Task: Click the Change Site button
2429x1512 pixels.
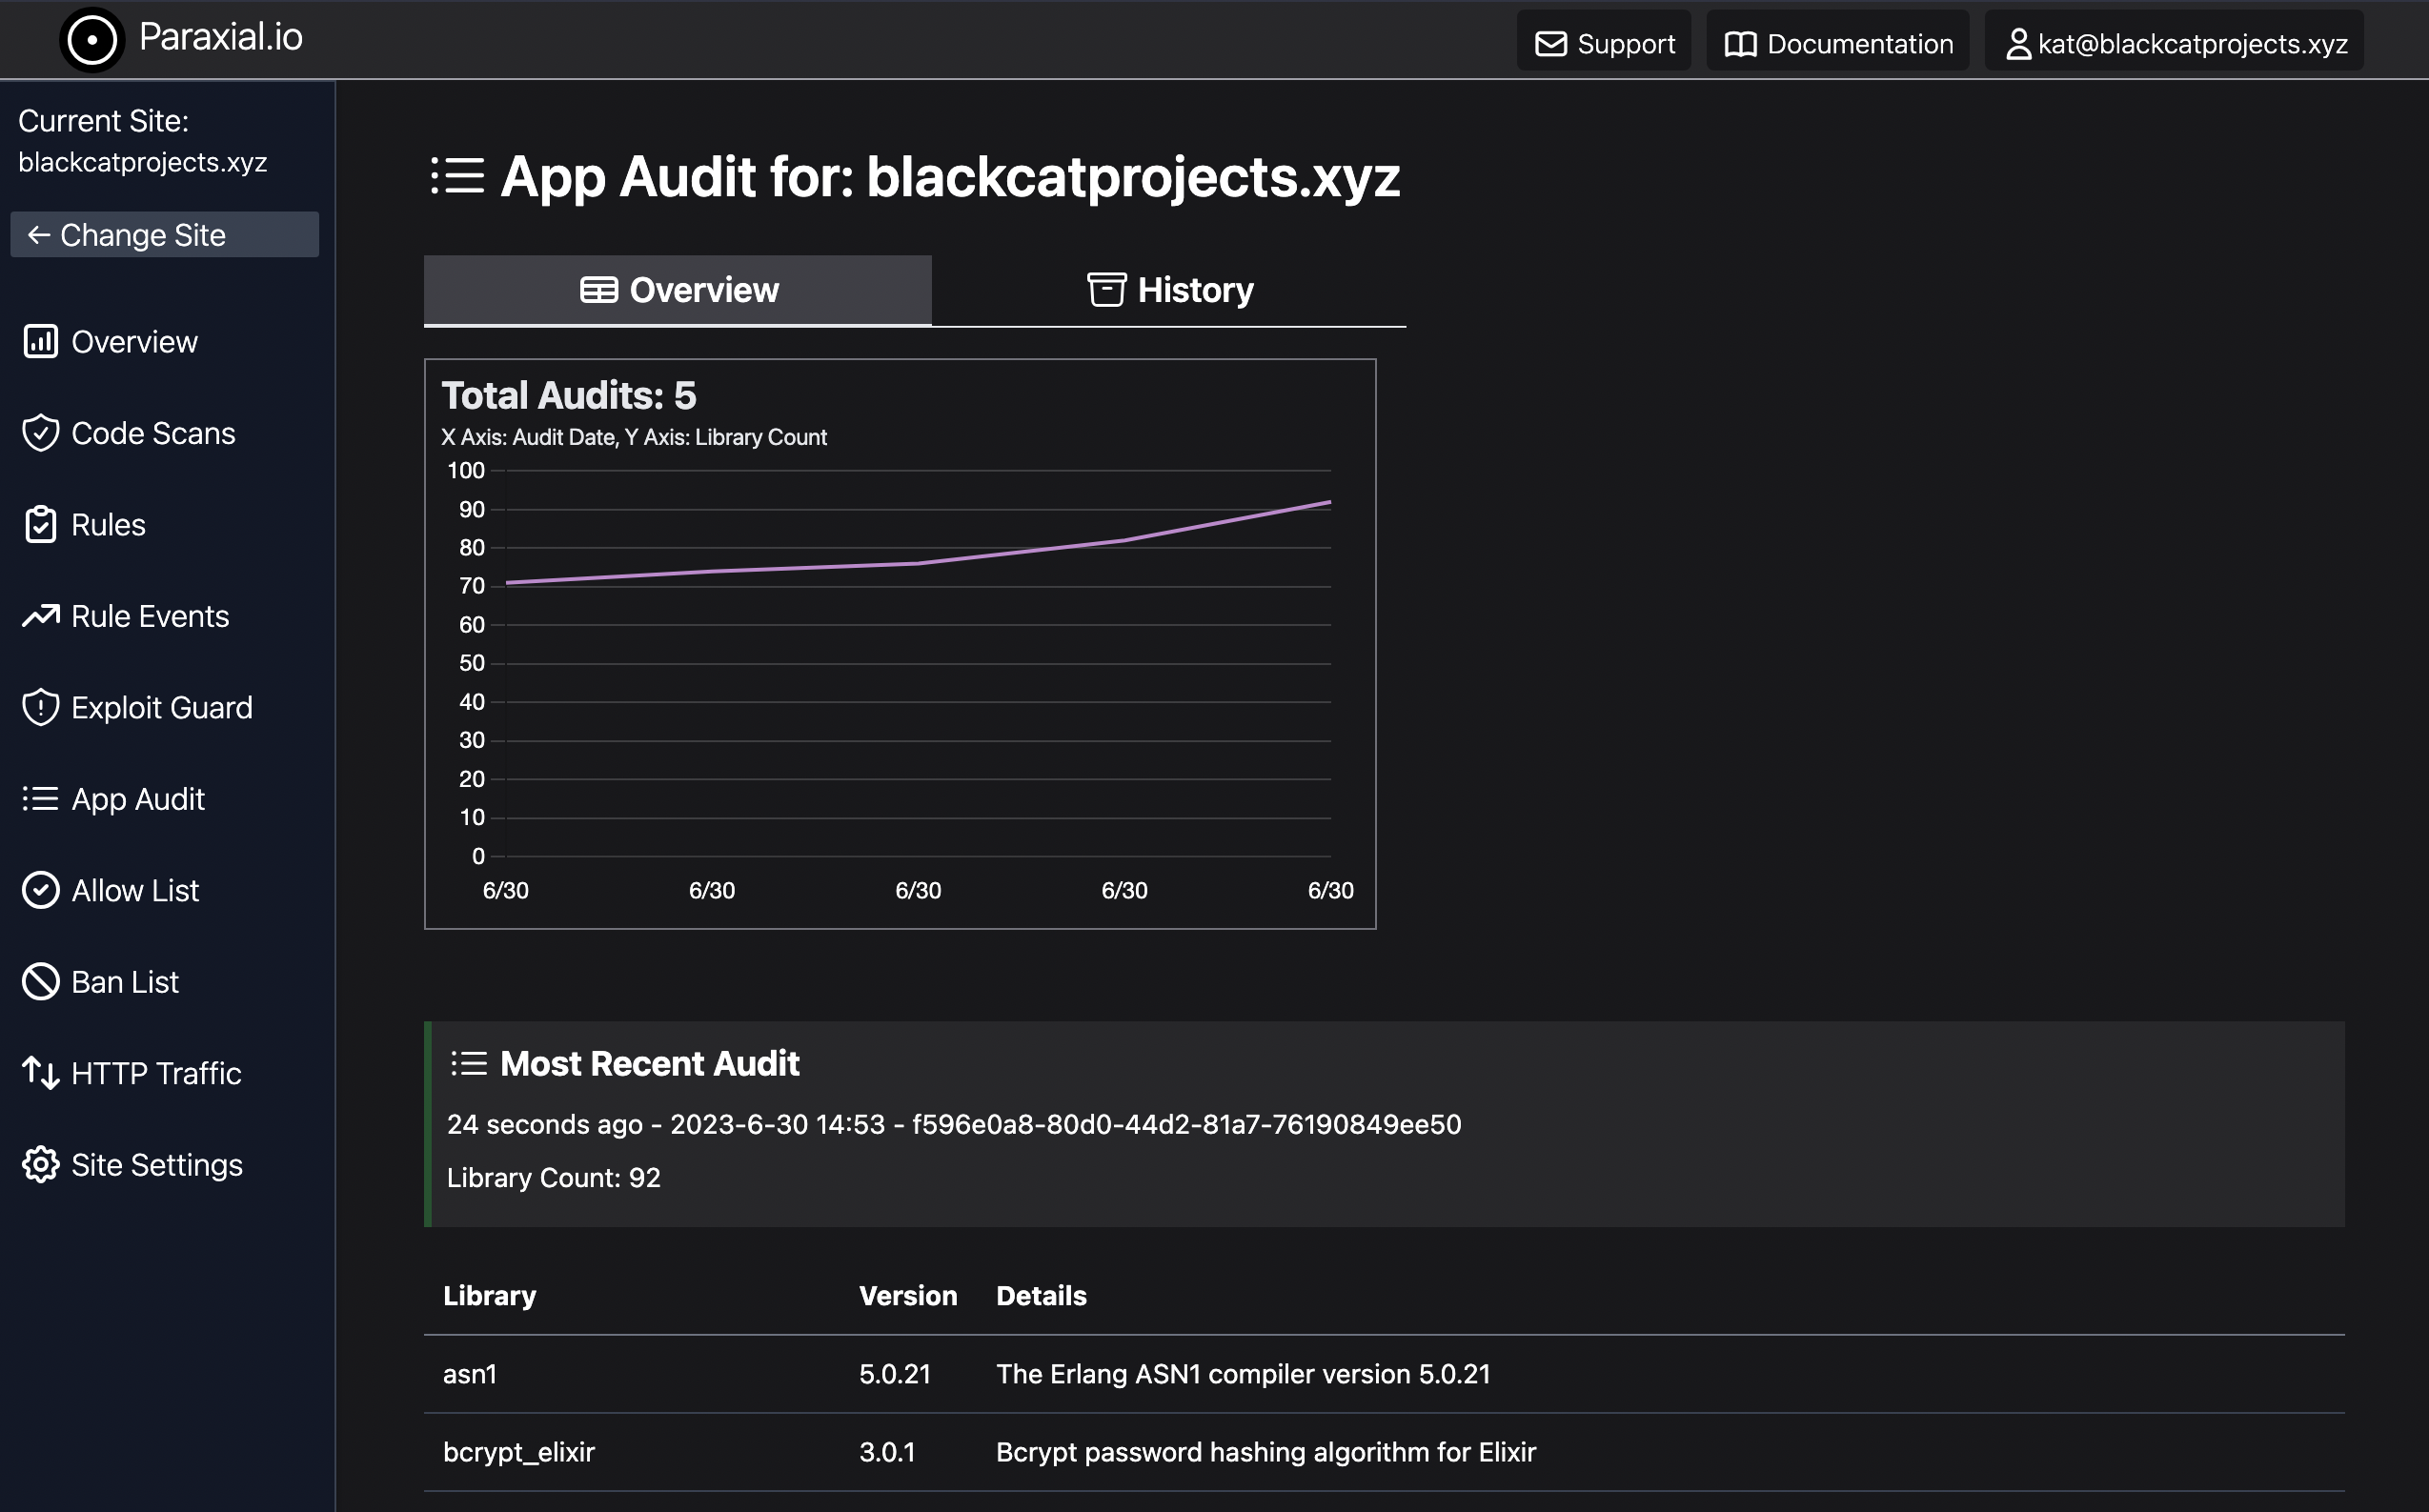Action: [x=164, y=234]
